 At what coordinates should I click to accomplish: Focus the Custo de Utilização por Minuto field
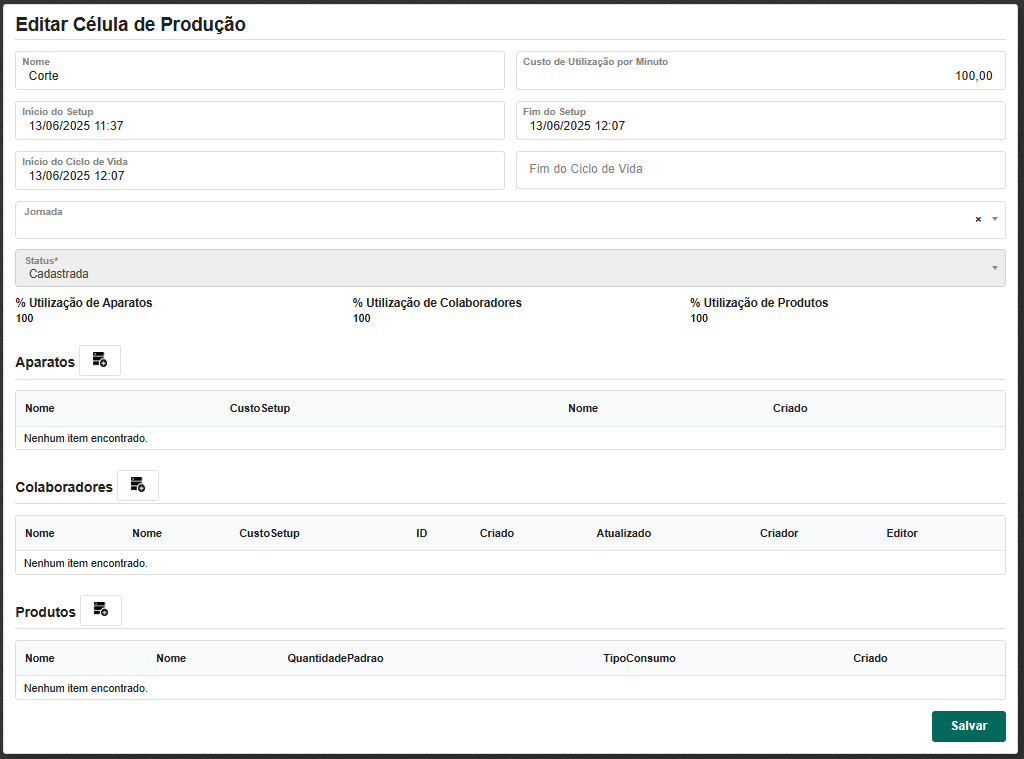point(760,76)
